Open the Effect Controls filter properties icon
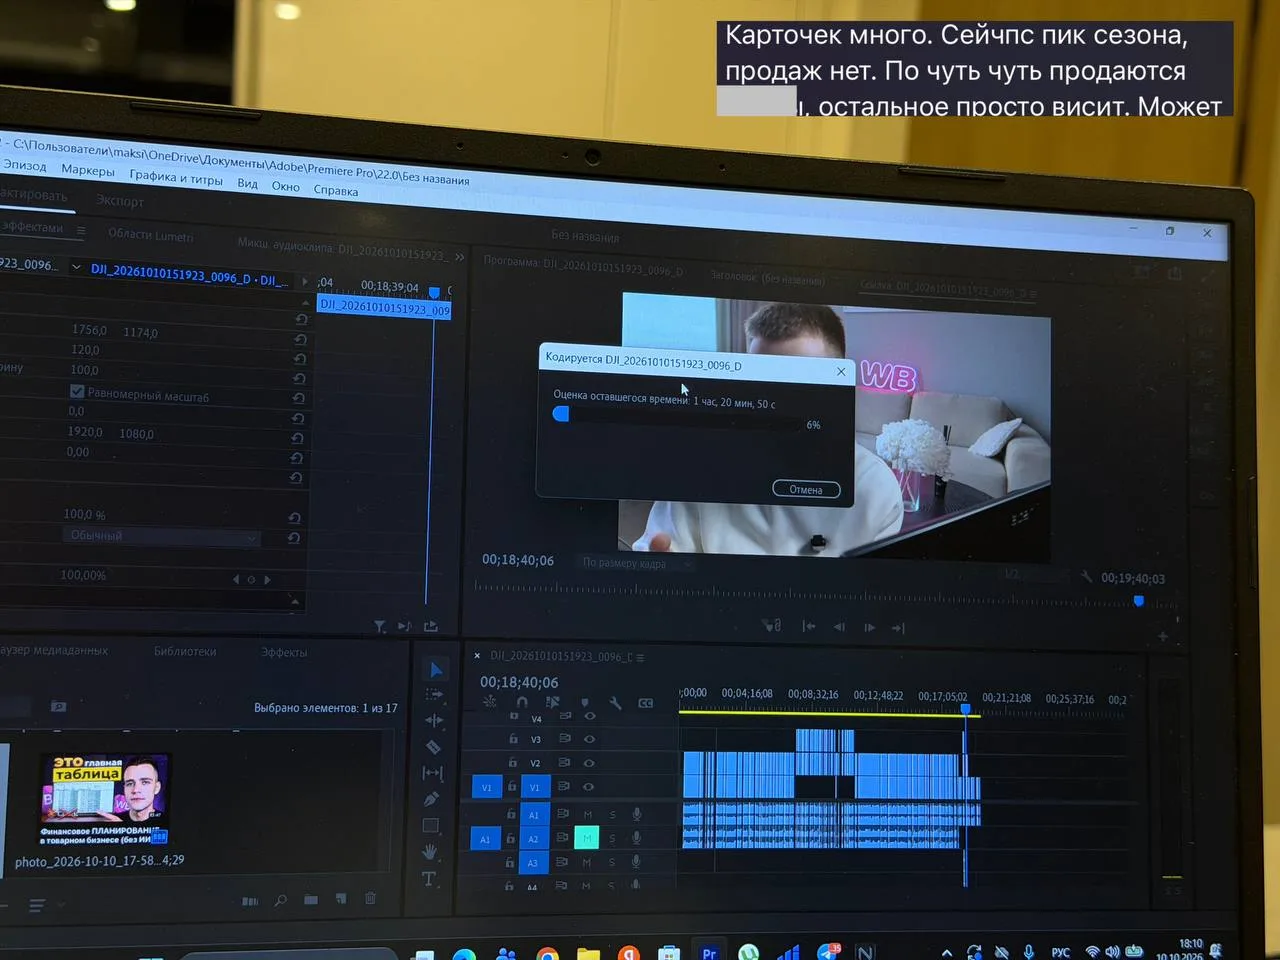1280x960 pixels. click(380, 627)
